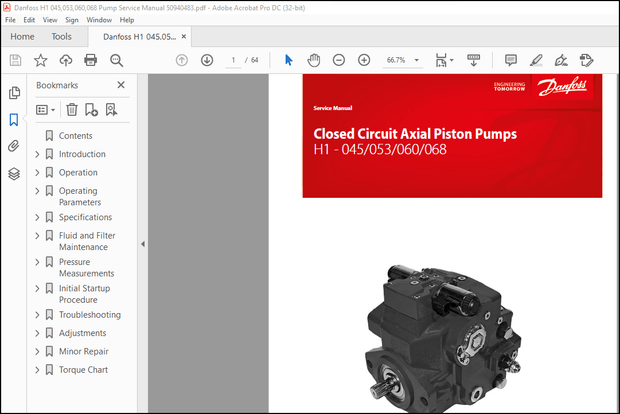Print the document
620x414 pixels.
pyautogui.click(x=91, y=60)
